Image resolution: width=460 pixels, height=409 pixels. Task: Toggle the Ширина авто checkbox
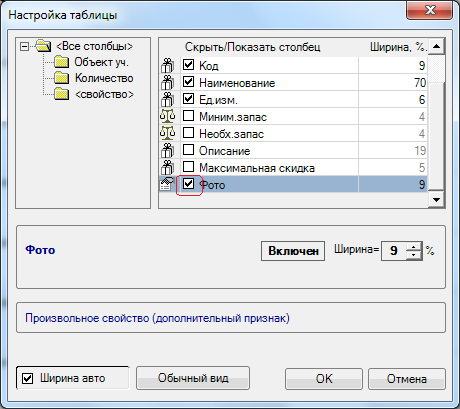(27, 378)
